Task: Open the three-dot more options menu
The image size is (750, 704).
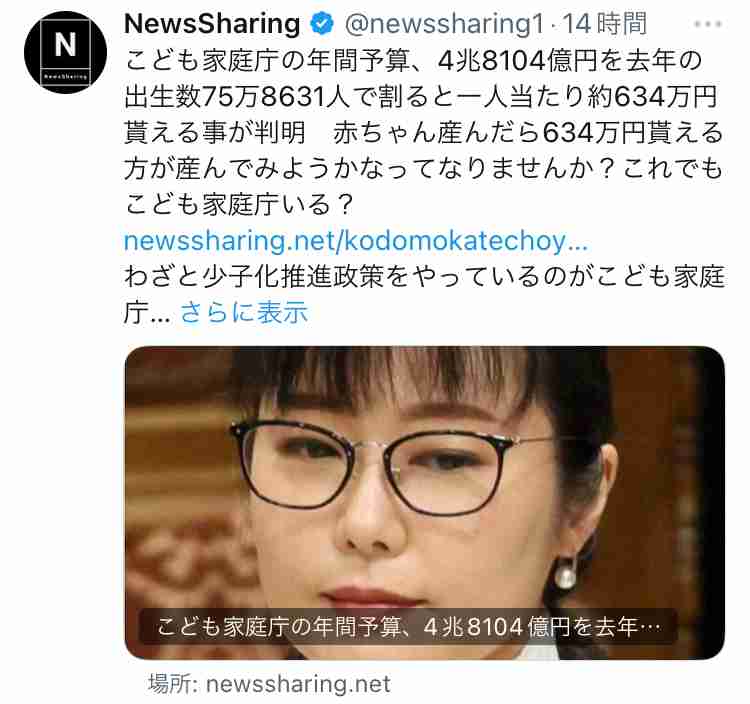Action: pyautogui.click(x=708, y=24)
